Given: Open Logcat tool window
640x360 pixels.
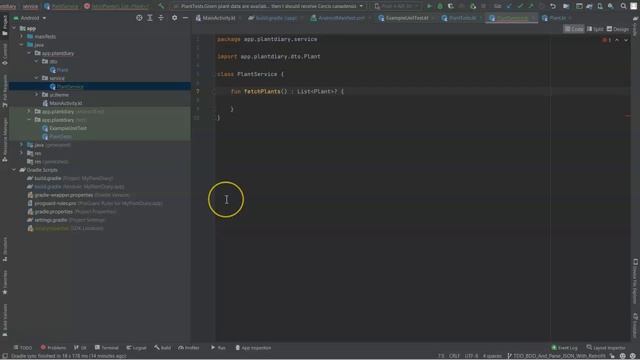Looking at the screenshot, I should pos(136,348).
